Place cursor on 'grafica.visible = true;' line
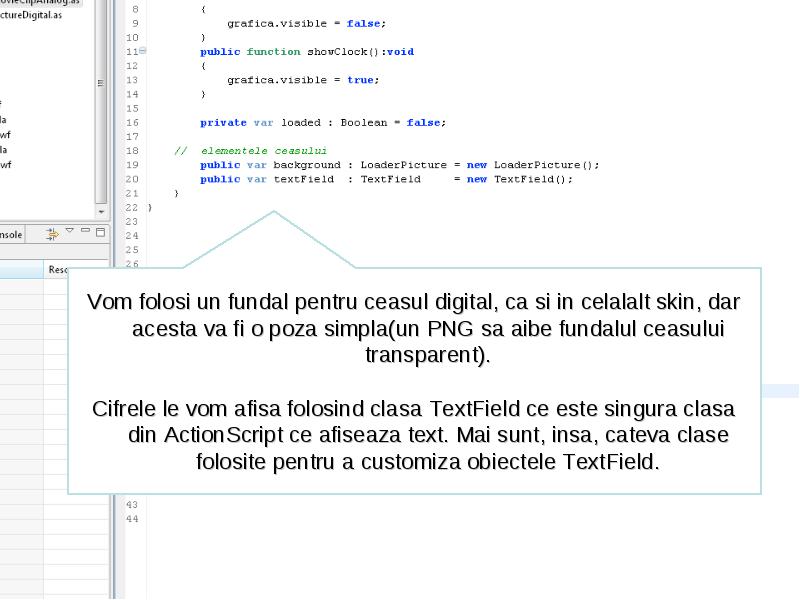This screenshot has height=600, width=800. [x=303, y=80]
